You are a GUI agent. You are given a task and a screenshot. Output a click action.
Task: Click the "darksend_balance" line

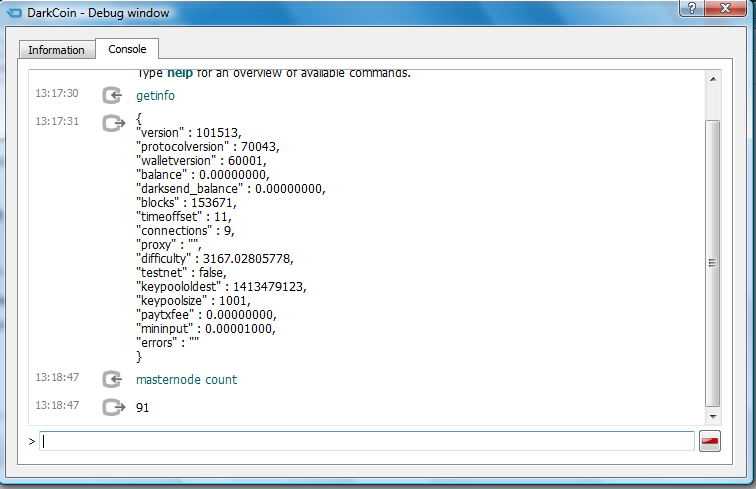click(231, 189)
